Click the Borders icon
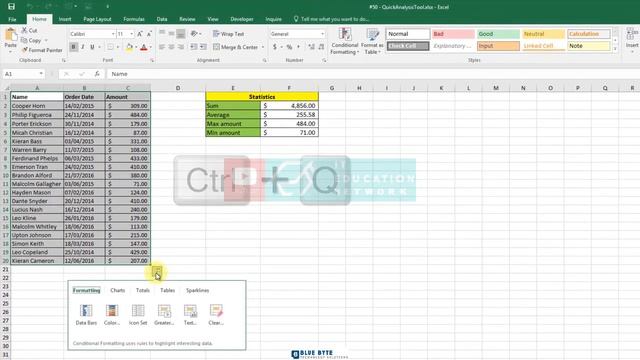640x360 pixels. (110, 47)
